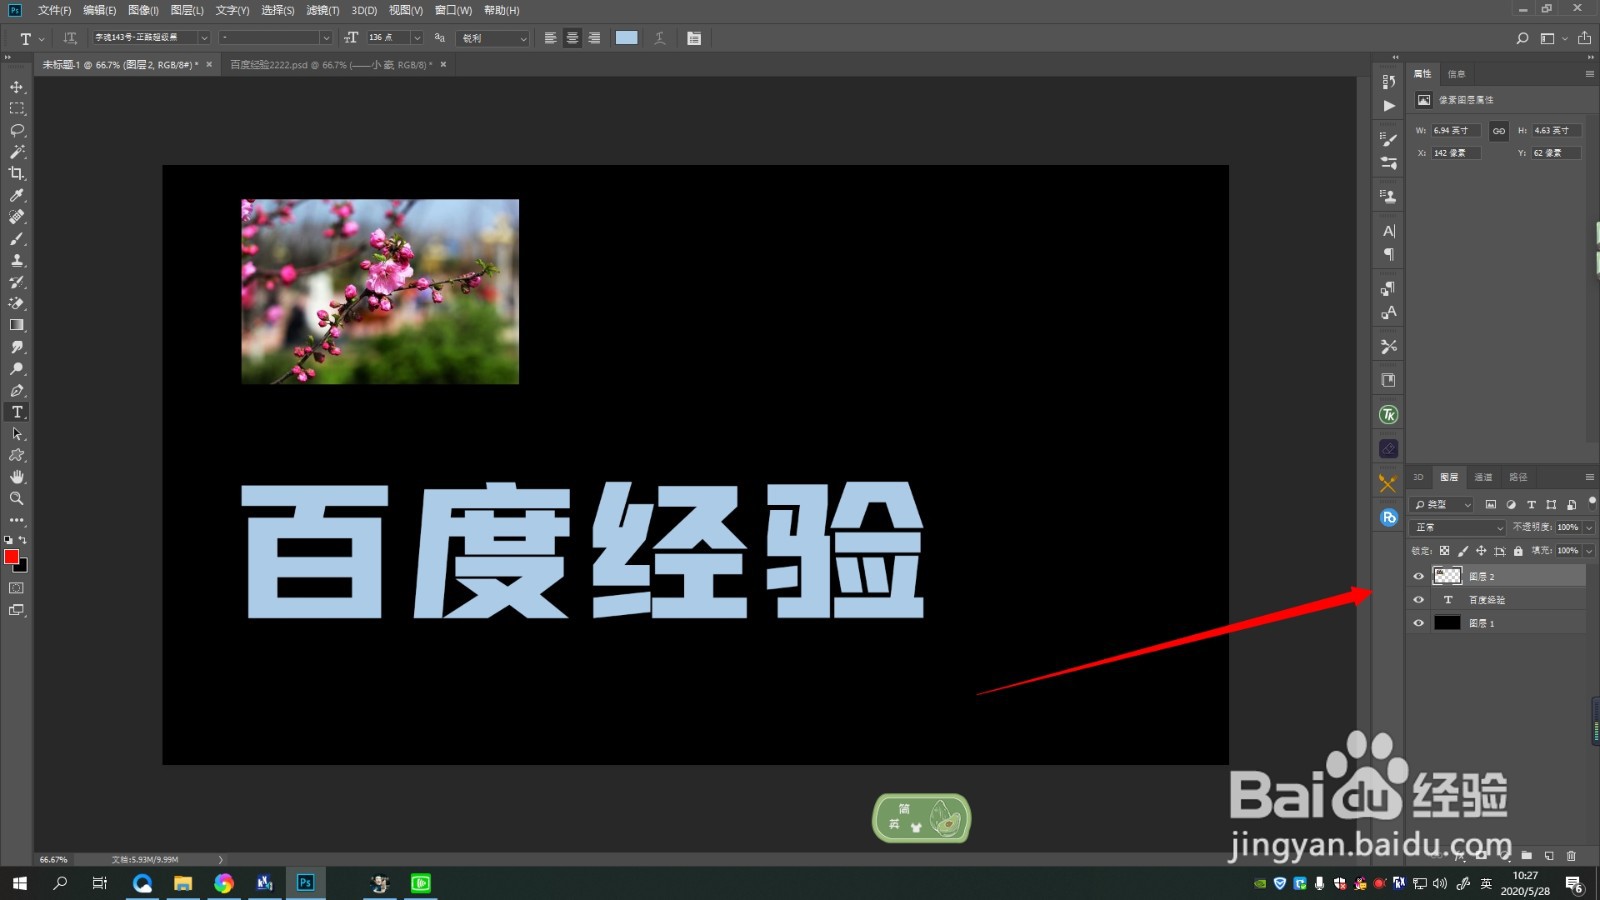The image size is (1600, 900).
Task: Open the type tool preset picker arrow
Action: pos(41,39)
